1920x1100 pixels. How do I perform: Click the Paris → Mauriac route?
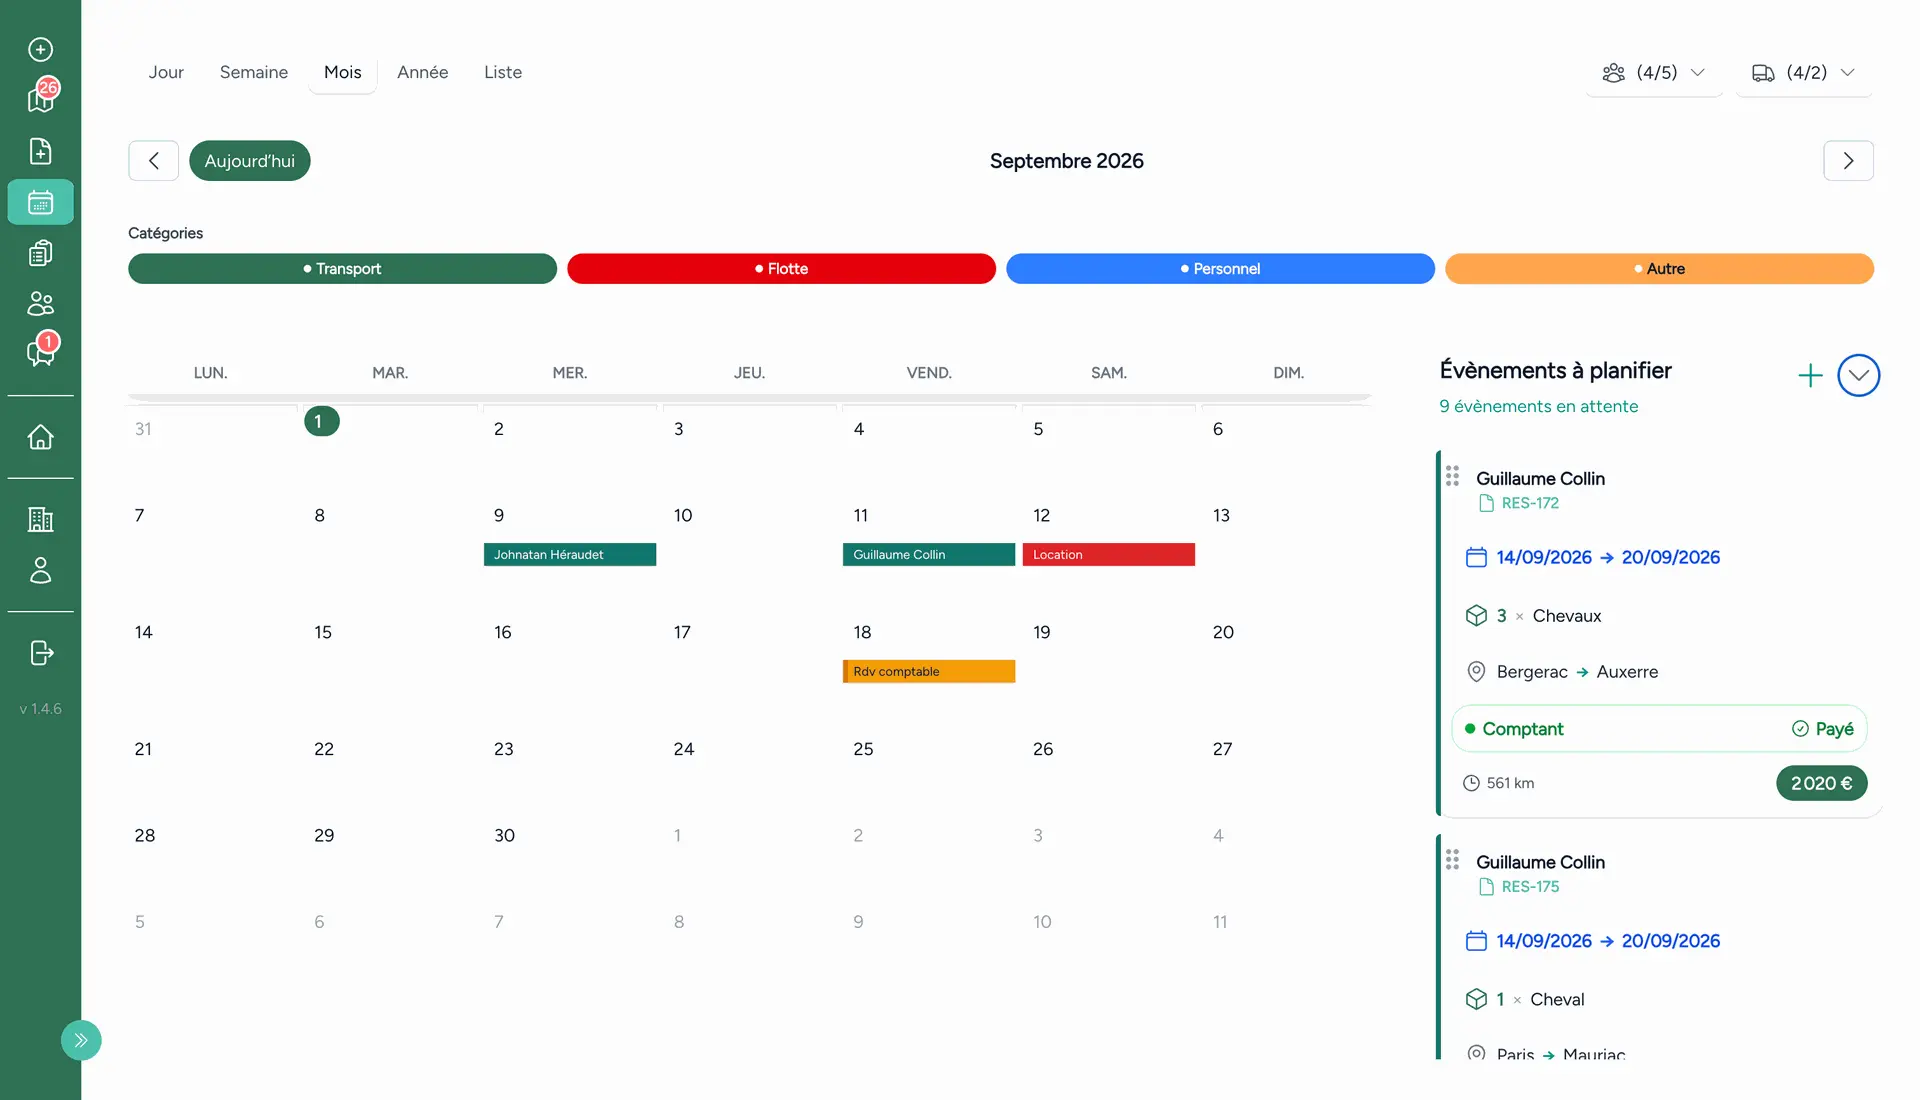pos(1561,1054)
